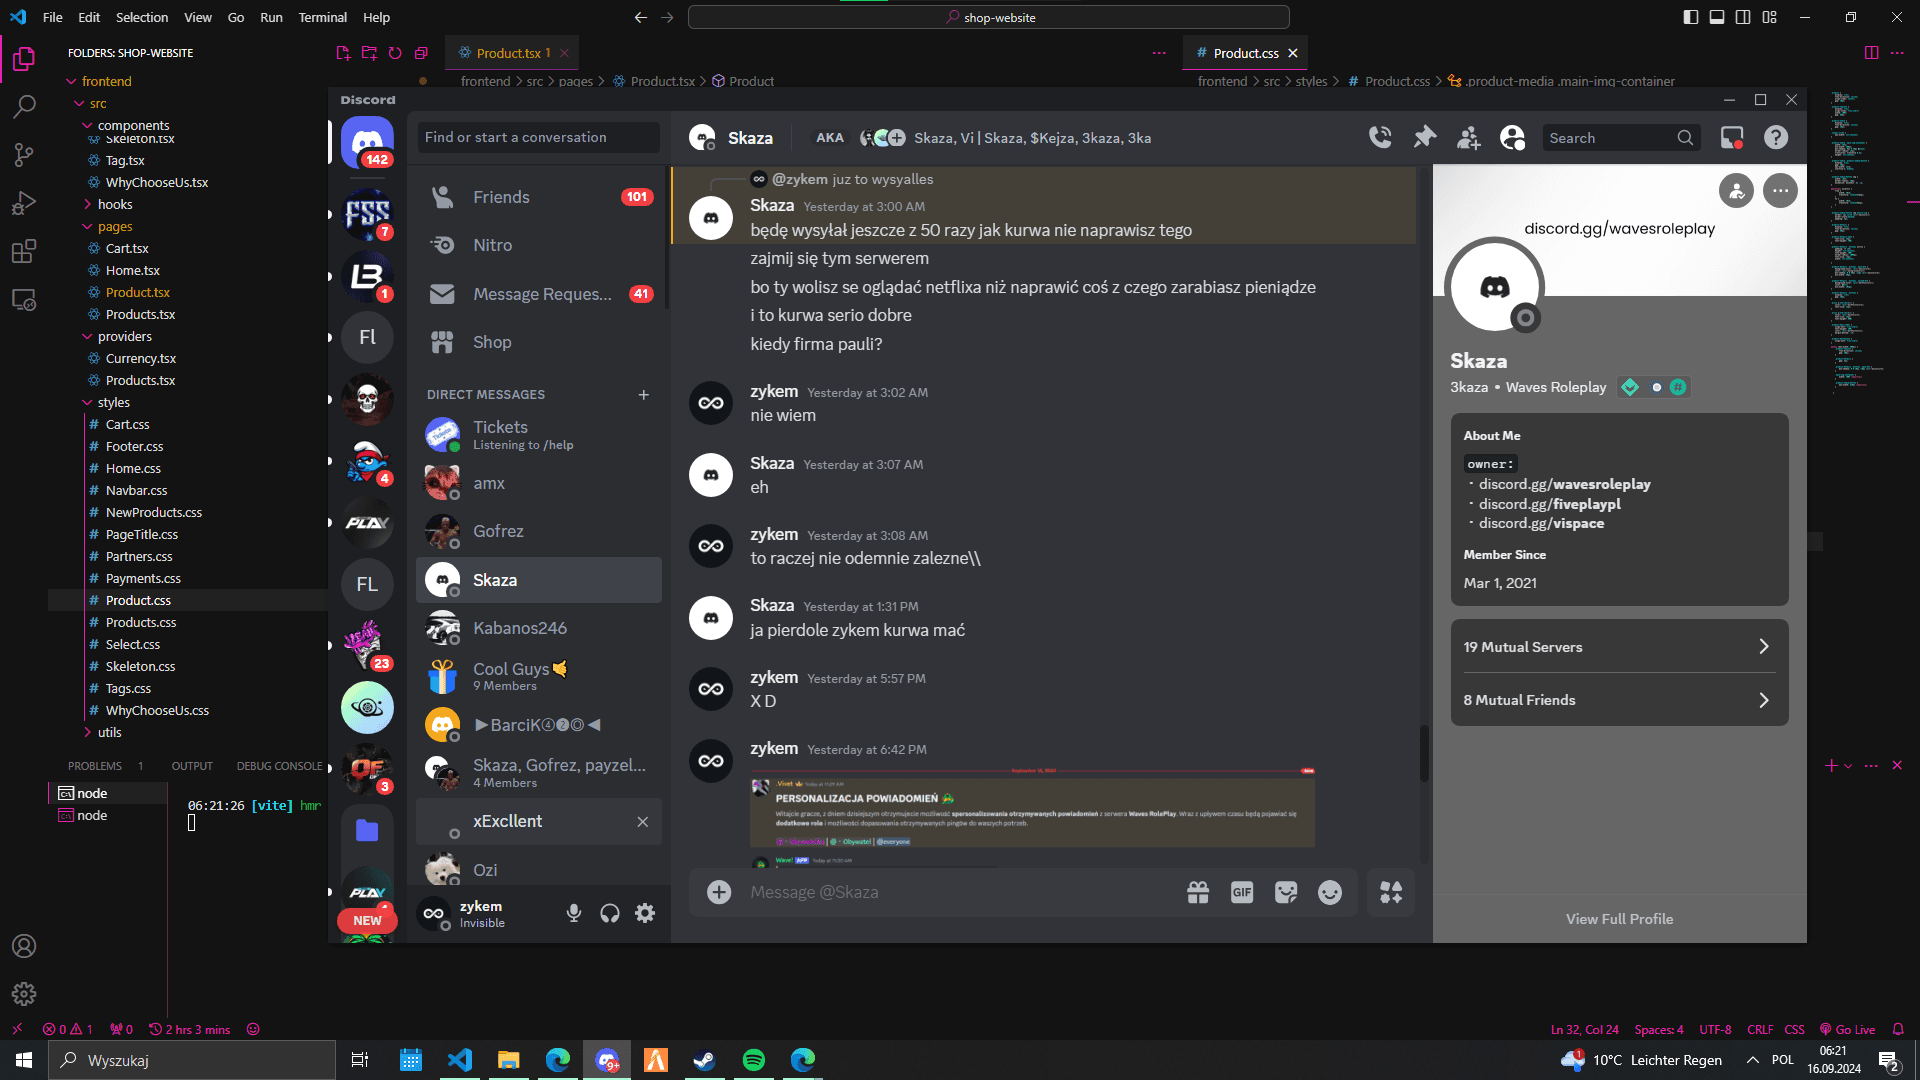Viewport: 1920px width, 1080px height.
Task: Open VS Code Explorer view
Action: pyautogui.click(x=24, y=60)
